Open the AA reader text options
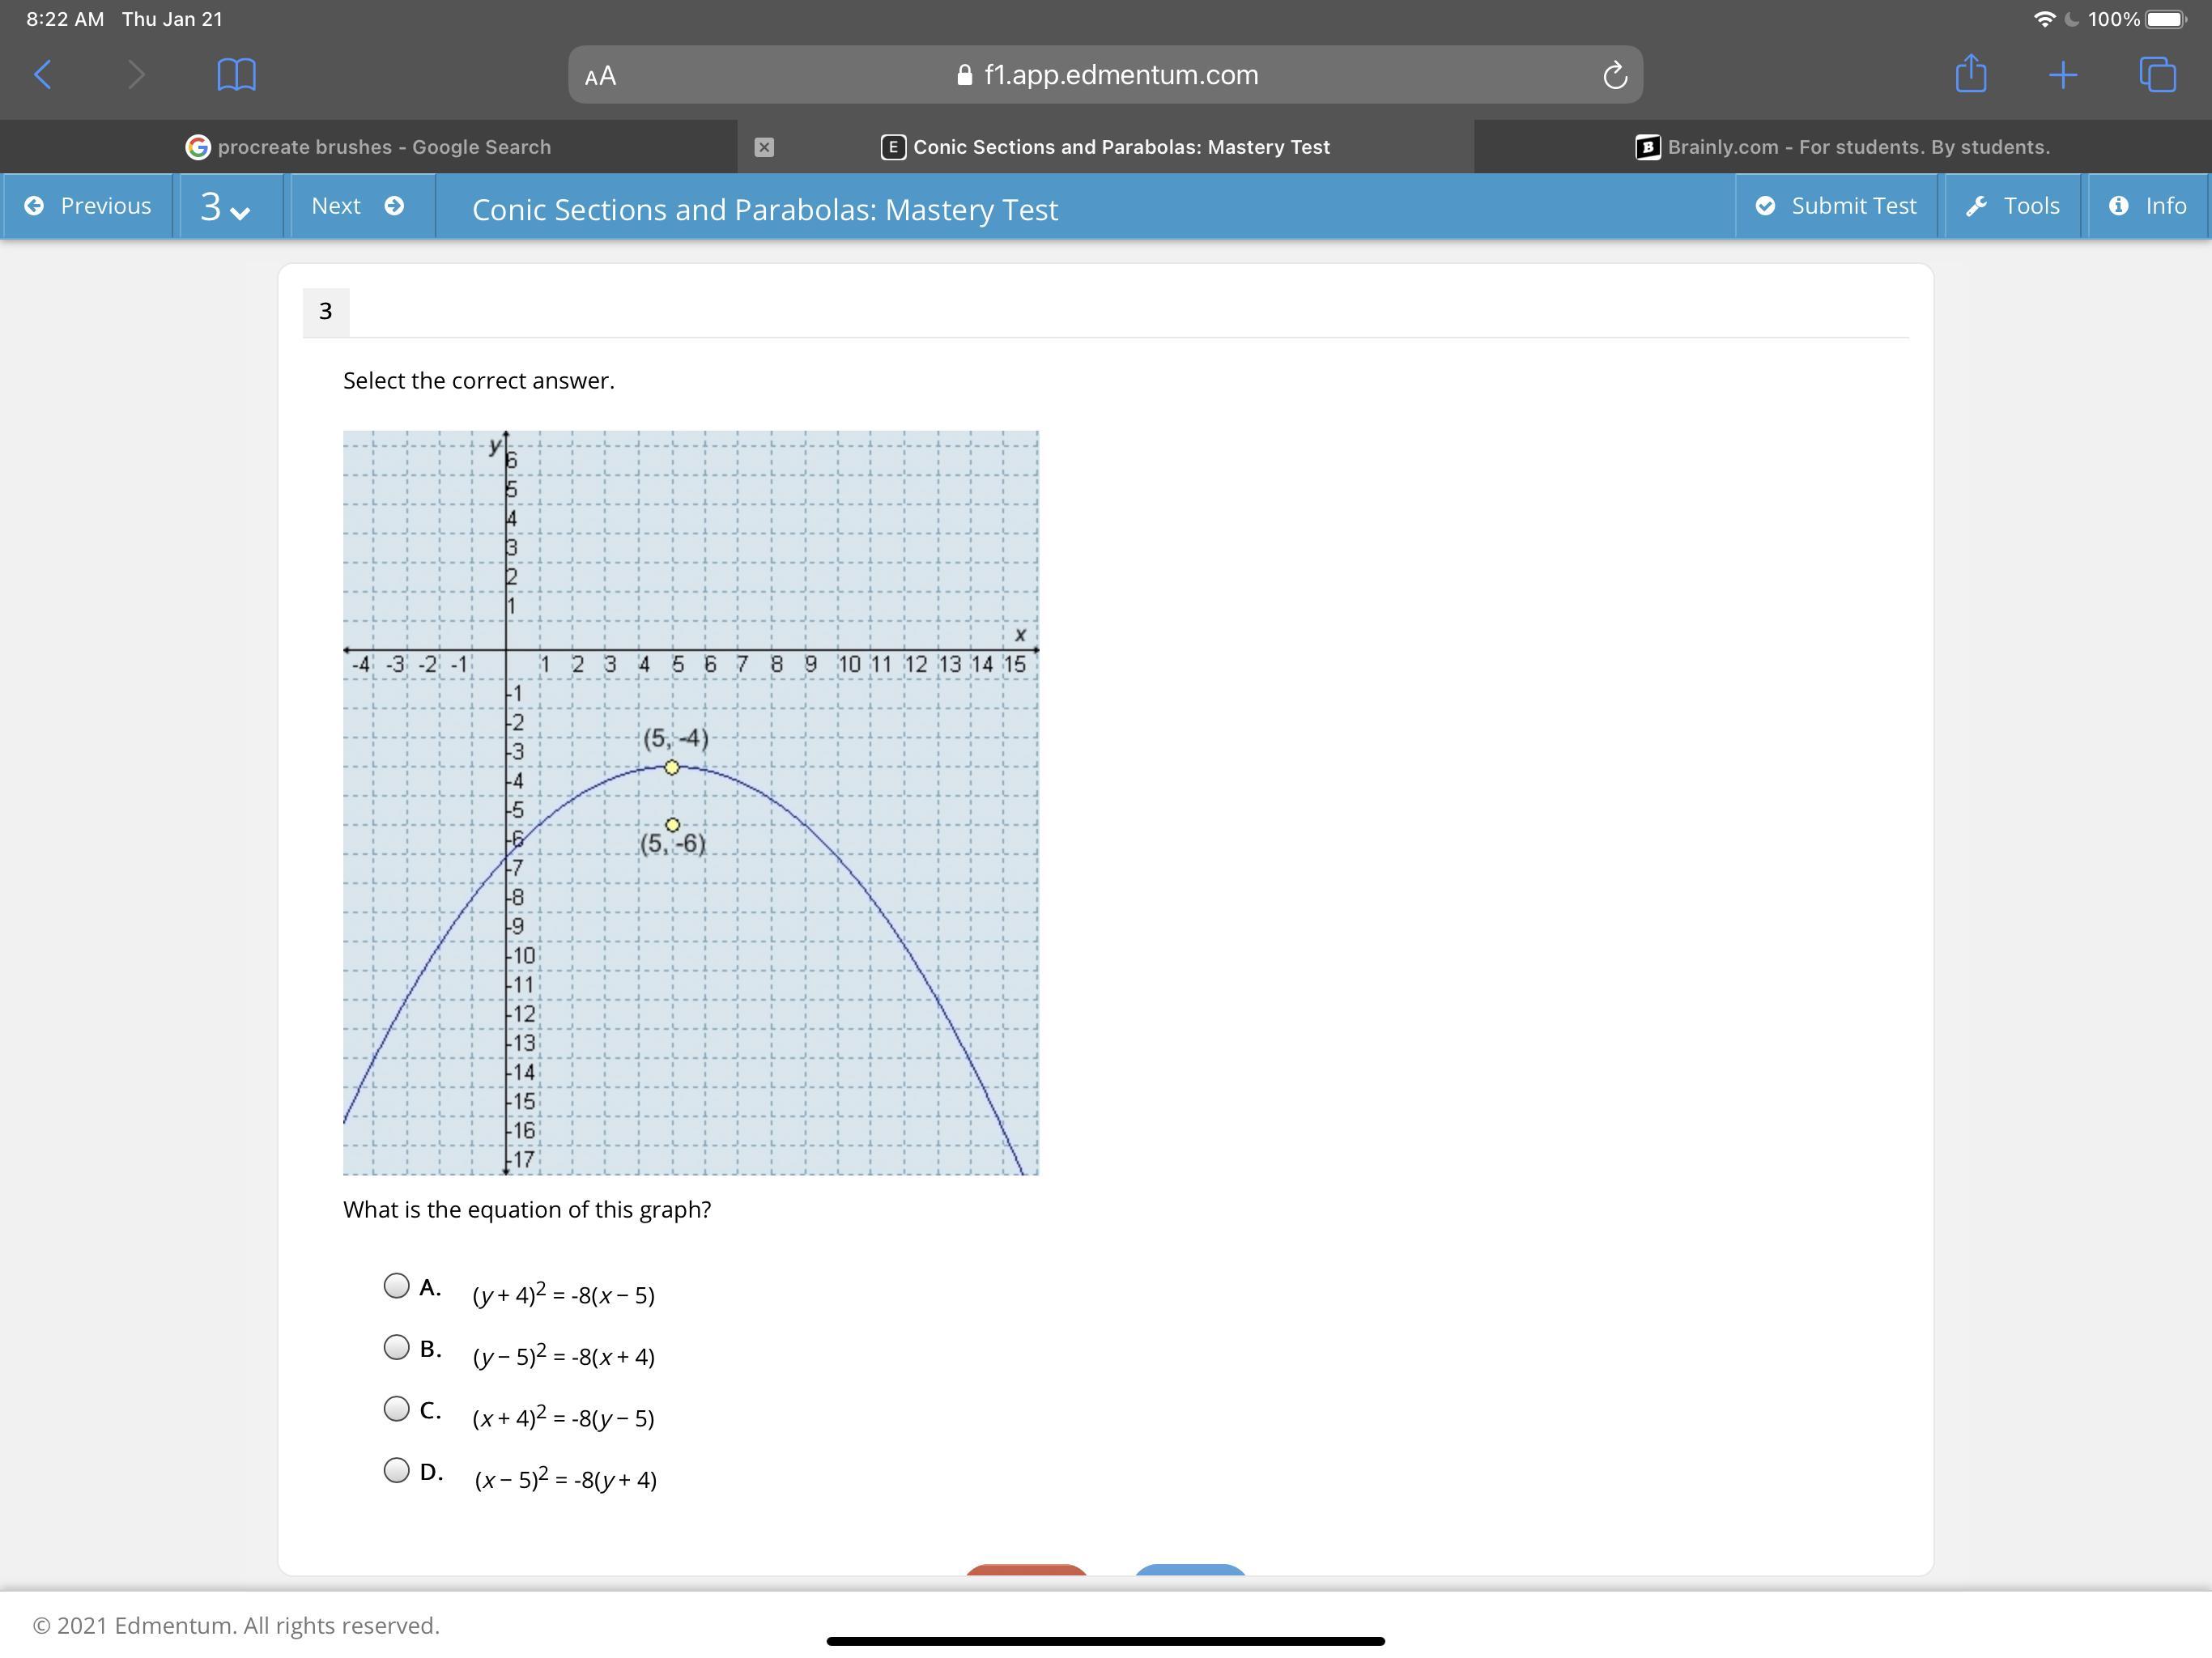Screen dimensions: 2212x1658 [x=600, y=76]
